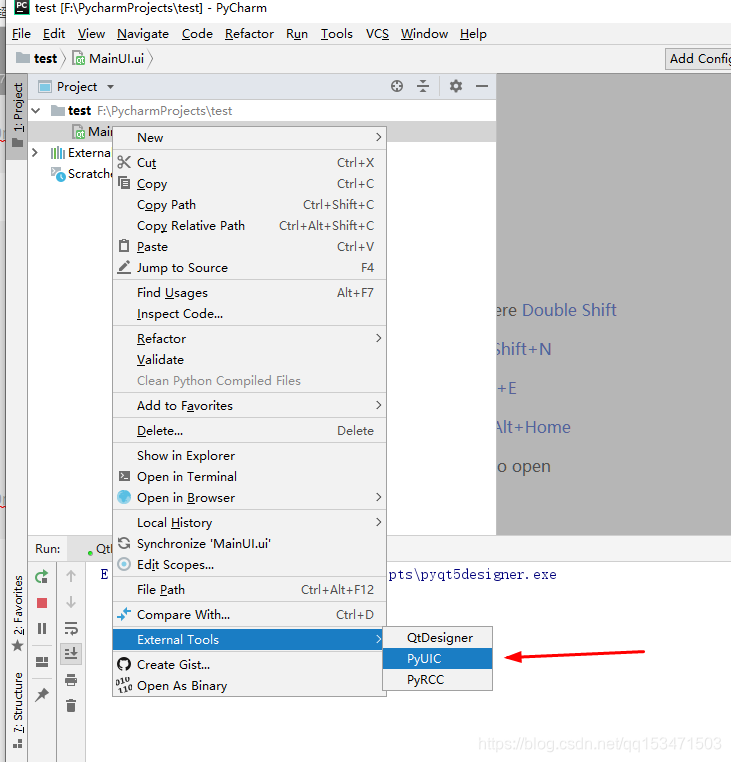731x762 pixels.
Task: Select File Path menu entry
Action: point(249,589)
